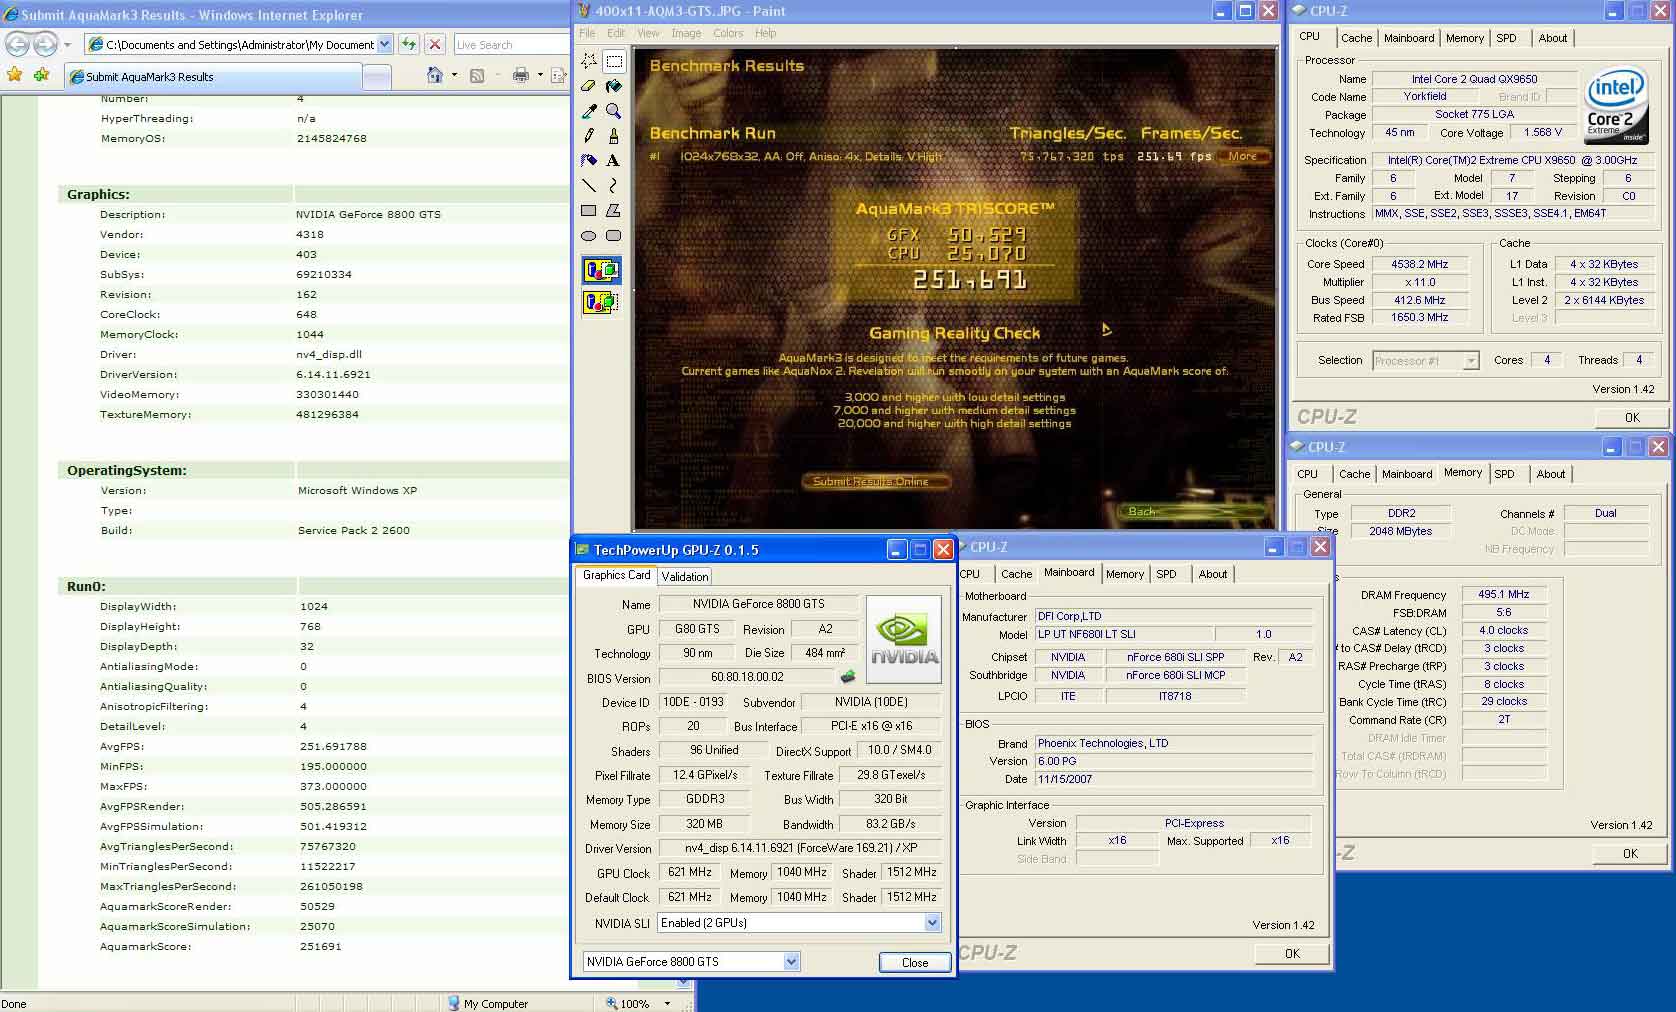Viewport: 1676px width, 1012px height.
Task: Expand the NVIDIA SLI dropdown in GPU-Z
Action: [932, 922]
